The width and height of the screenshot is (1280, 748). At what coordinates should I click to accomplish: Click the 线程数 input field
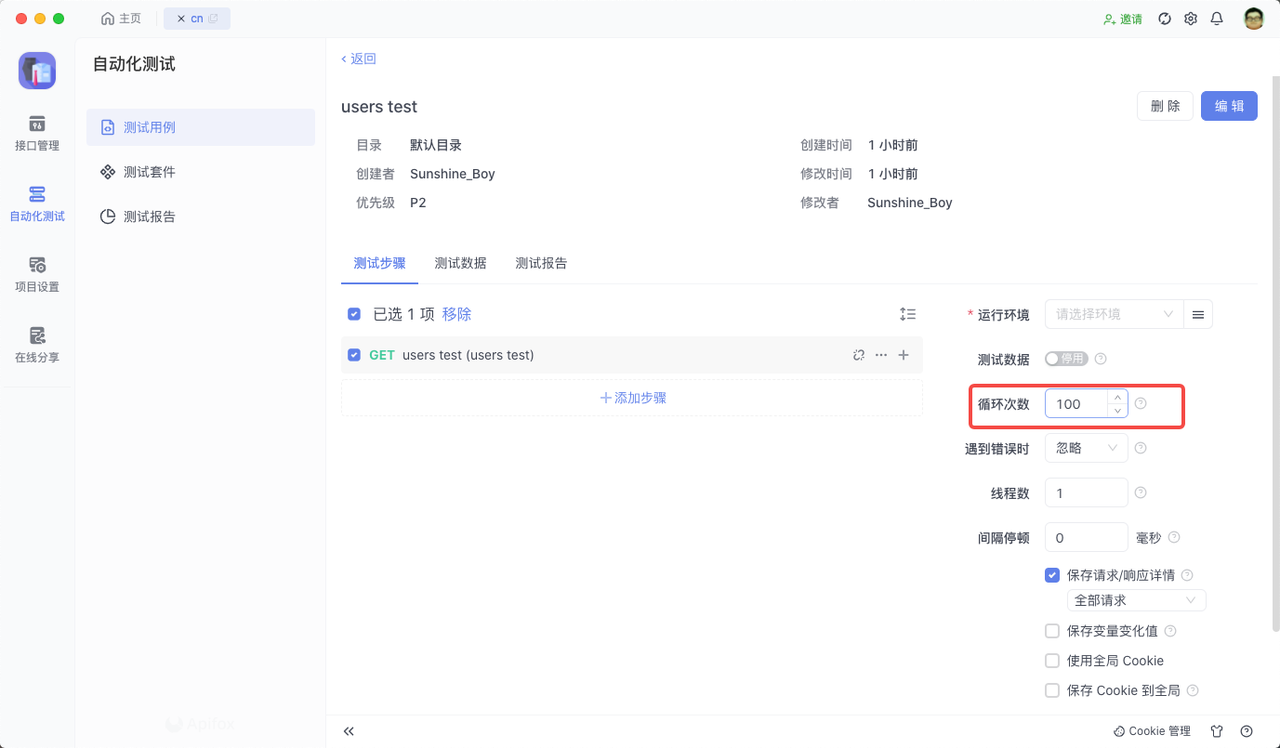[1086, 493]
